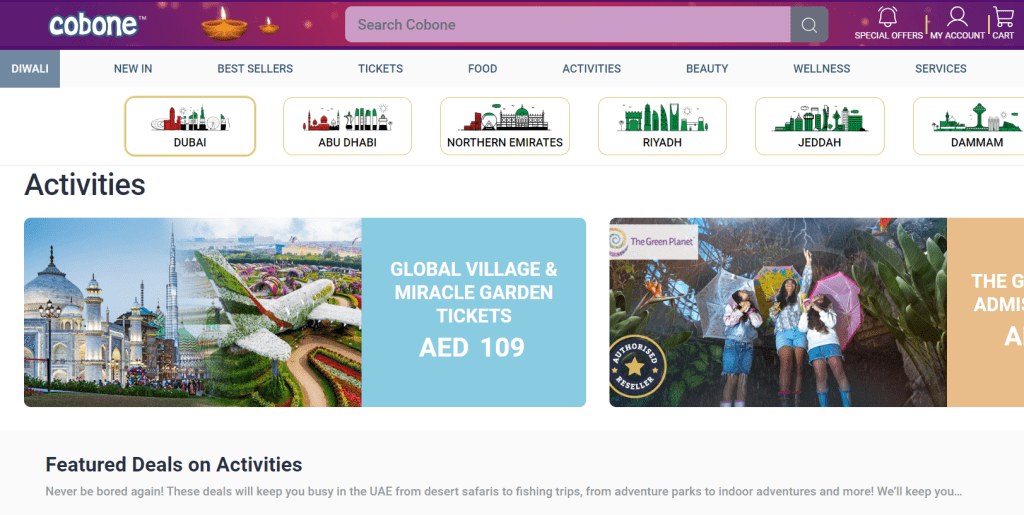Click the search magnifier icon
The height and width of the screenshot is (515, 1024).
coord(808,25)
